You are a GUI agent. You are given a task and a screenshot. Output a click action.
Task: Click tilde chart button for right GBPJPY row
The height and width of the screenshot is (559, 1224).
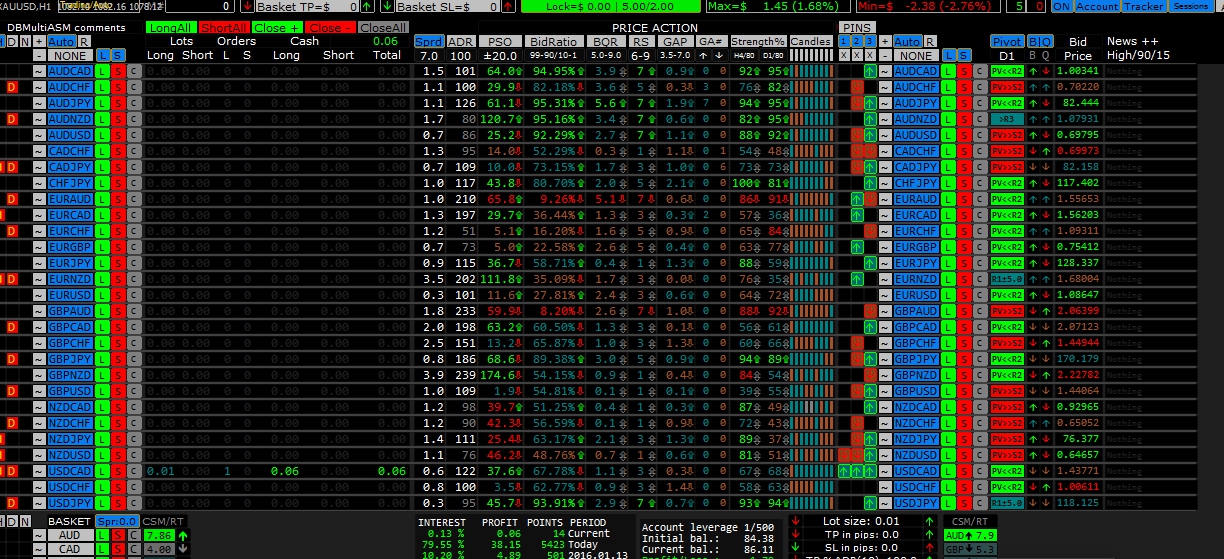885,359
